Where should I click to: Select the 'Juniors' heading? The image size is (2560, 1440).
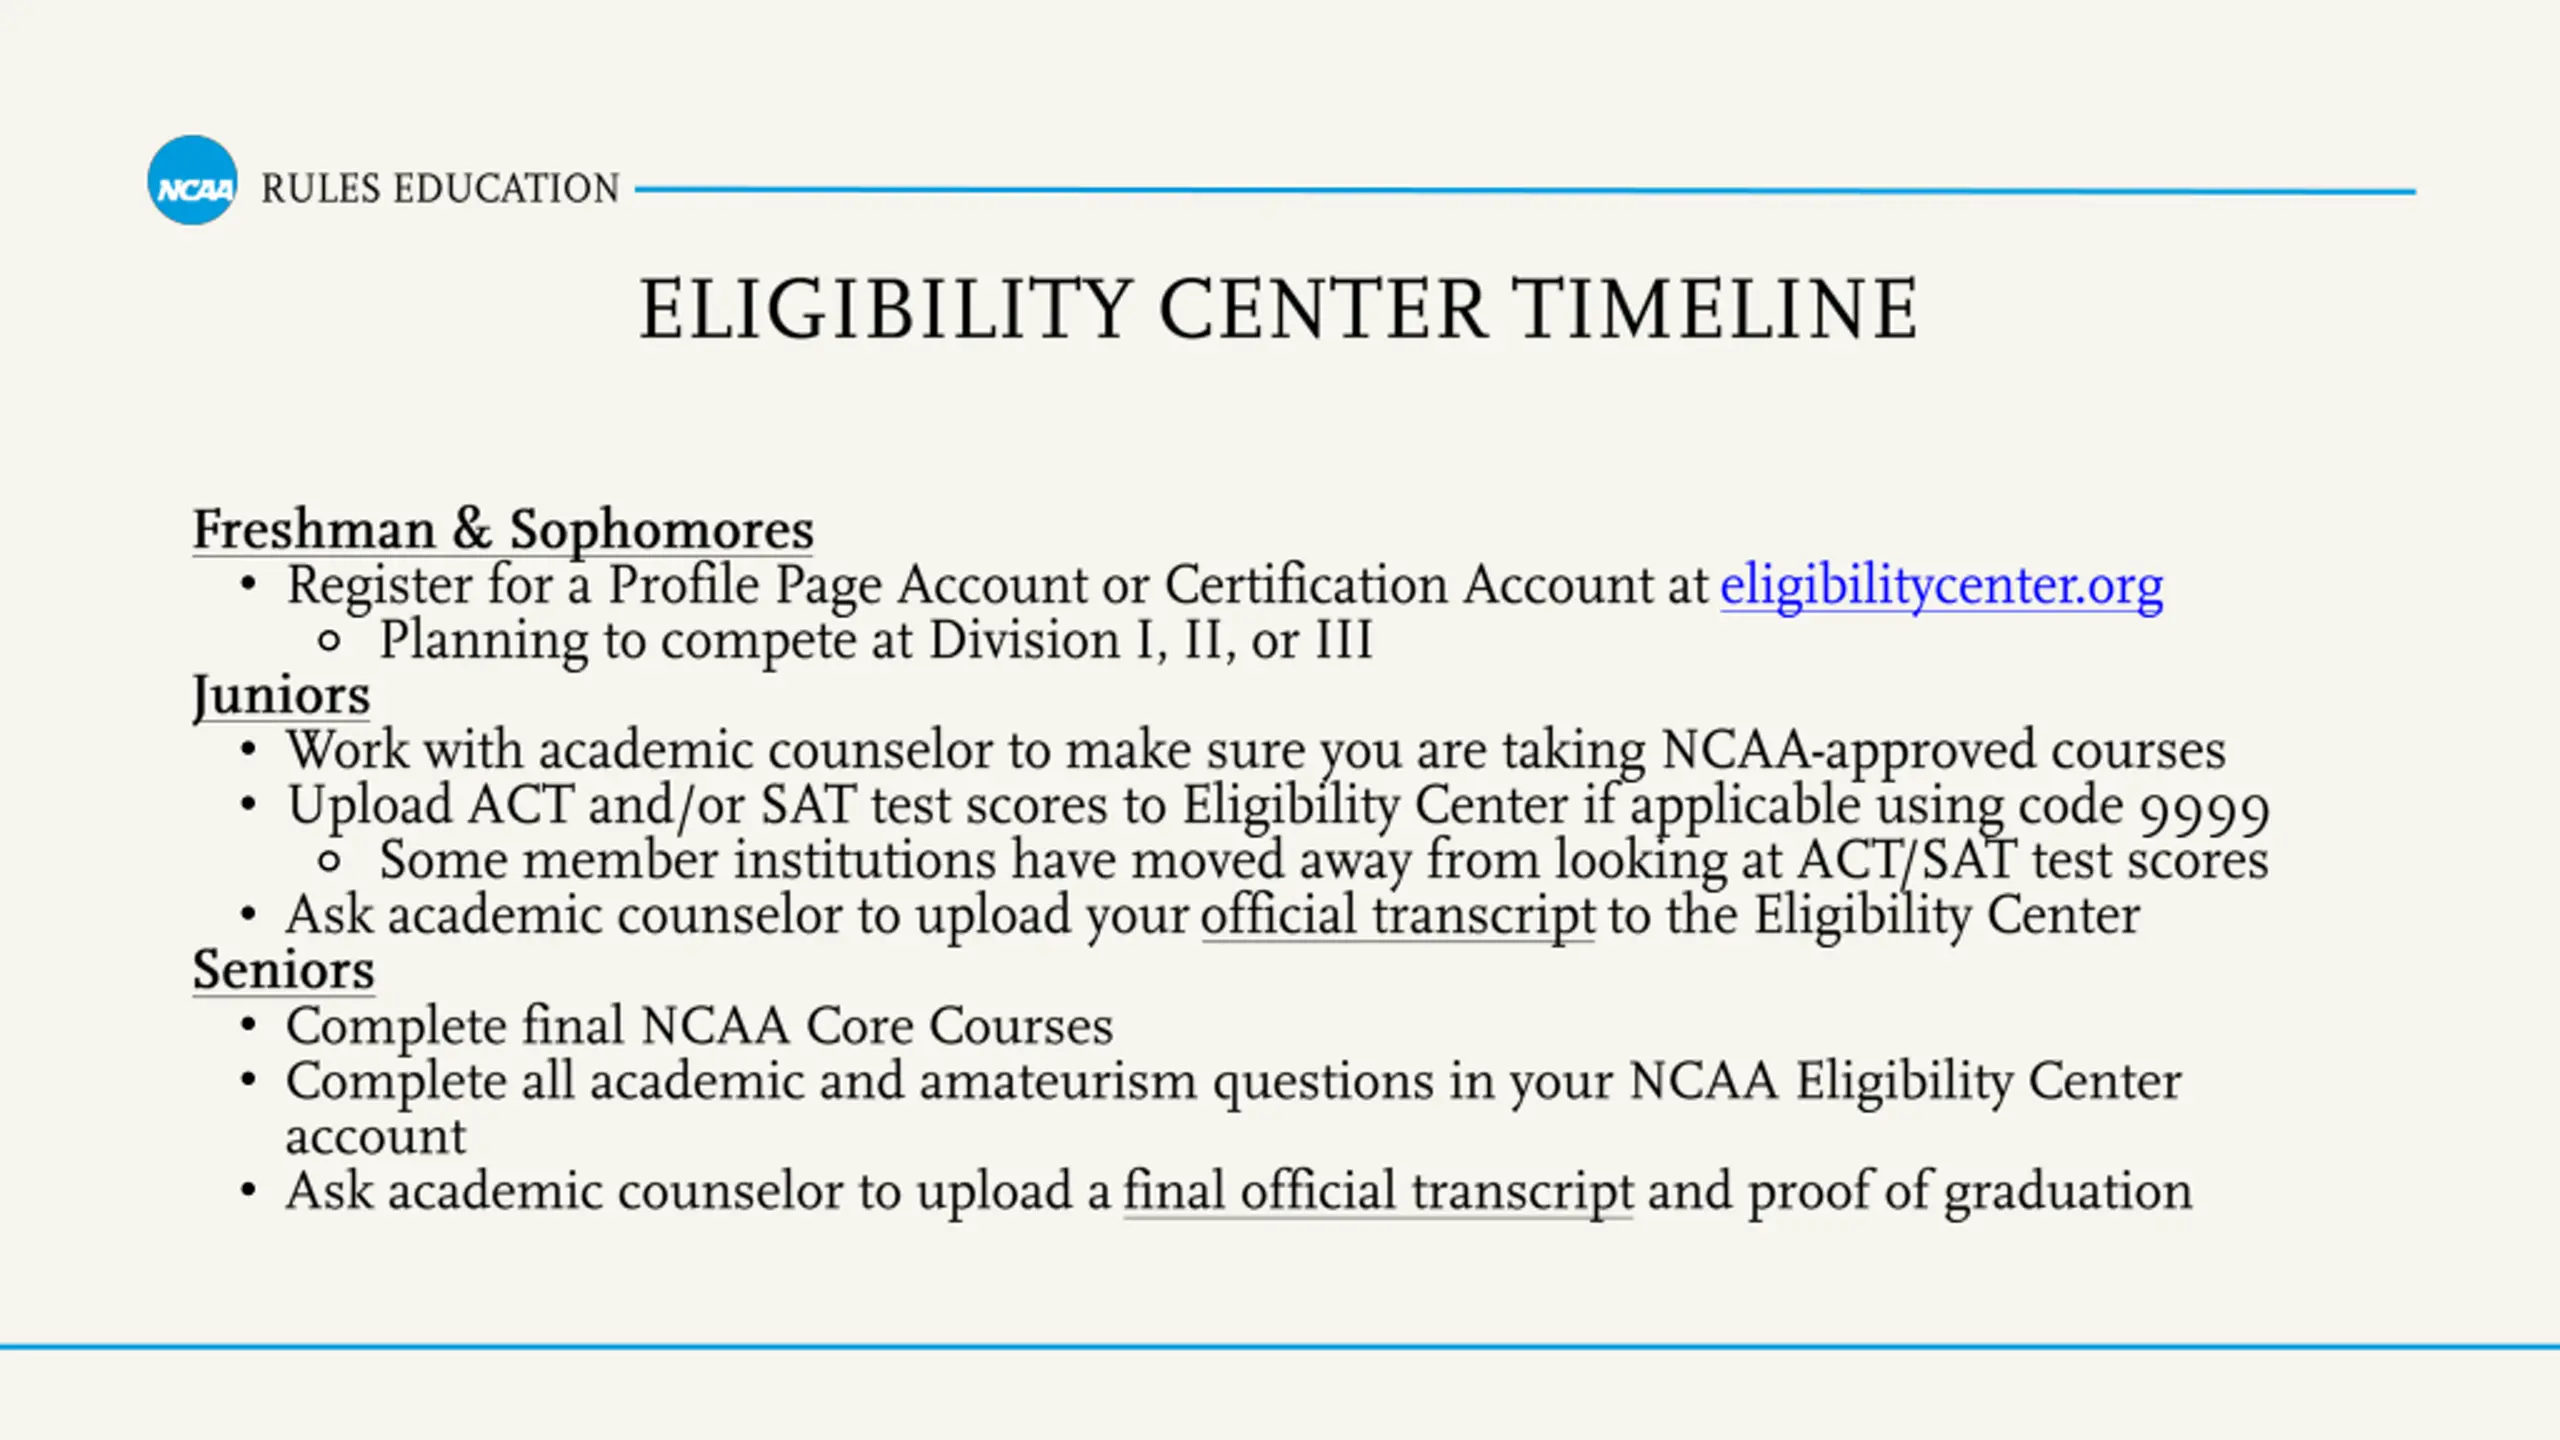coord(281,696)
